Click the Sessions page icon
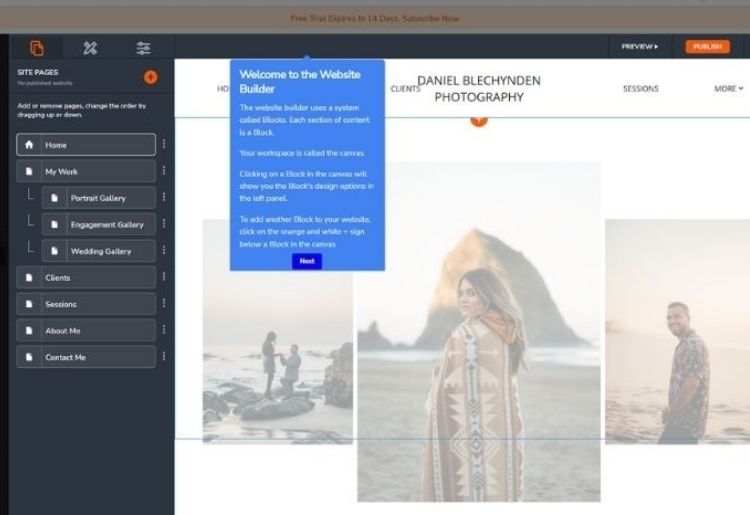Image resolution: width=750 pixels, height=515 pixels. click(29, 304)
